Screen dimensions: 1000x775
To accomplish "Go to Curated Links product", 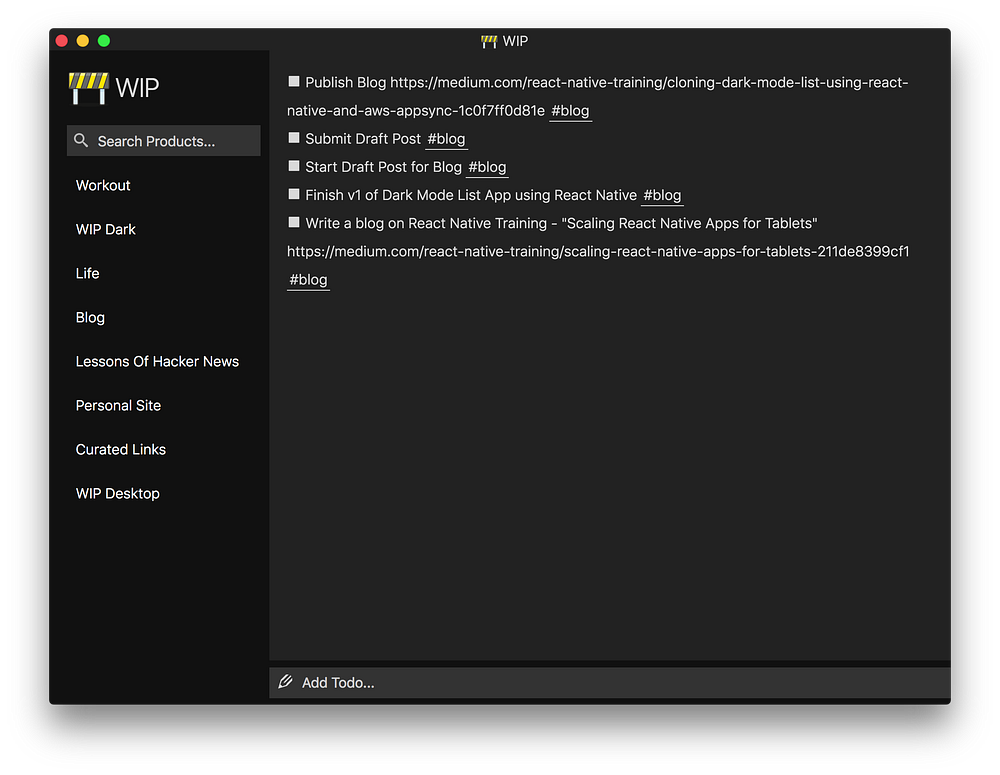I will (121, 449).
